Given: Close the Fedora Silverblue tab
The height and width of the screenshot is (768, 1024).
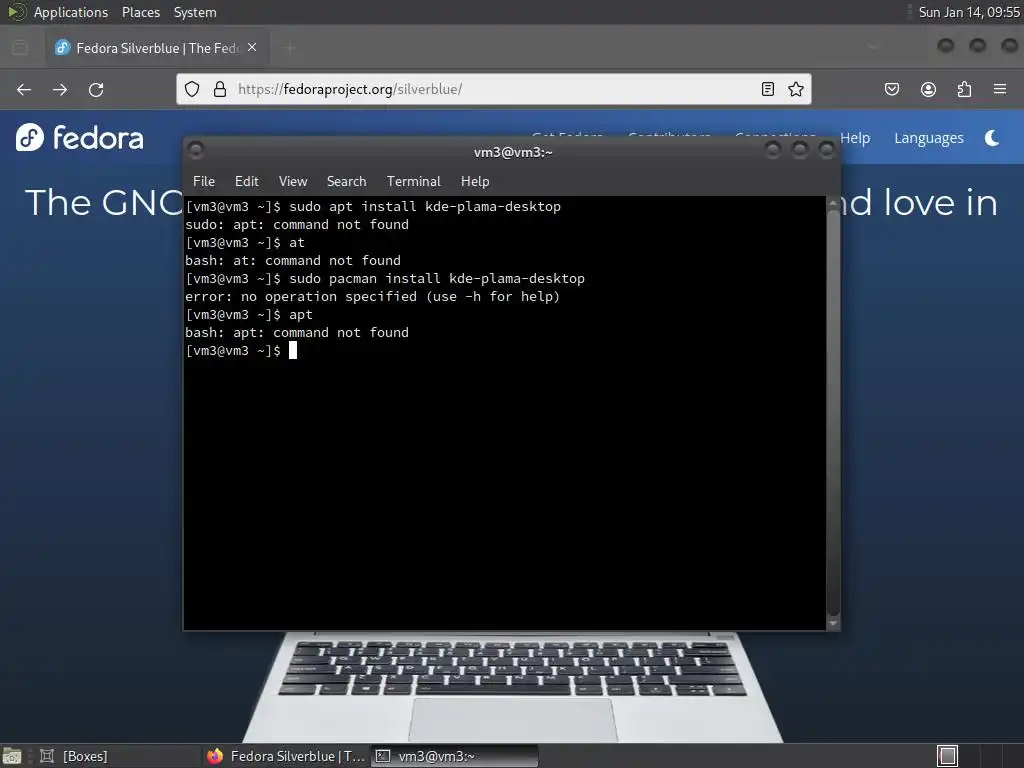Looking at the screenshot, I should [x=252, y=48].
